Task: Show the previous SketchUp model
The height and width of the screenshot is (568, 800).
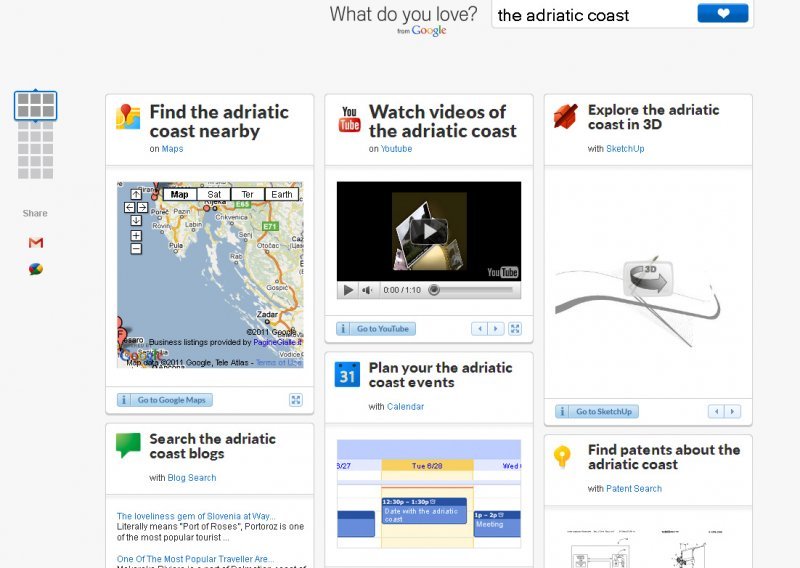Action: (x=716, y=412)
